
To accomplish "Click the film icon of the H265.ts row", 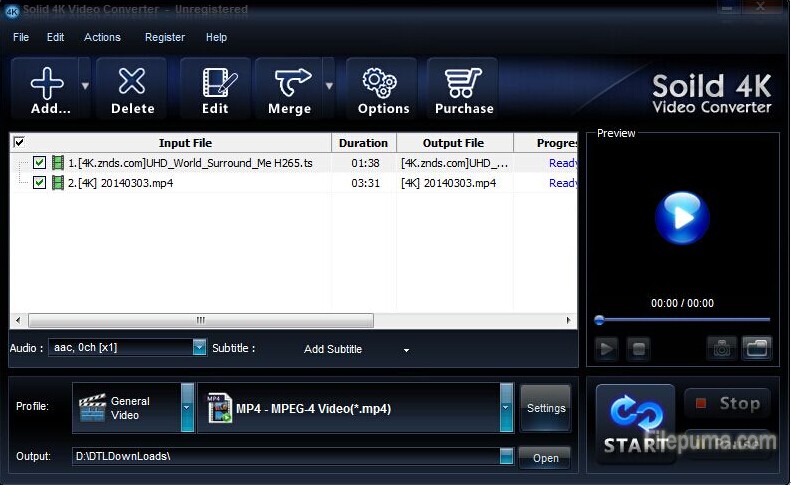I will pyautogui.click(x=58, y=163).
